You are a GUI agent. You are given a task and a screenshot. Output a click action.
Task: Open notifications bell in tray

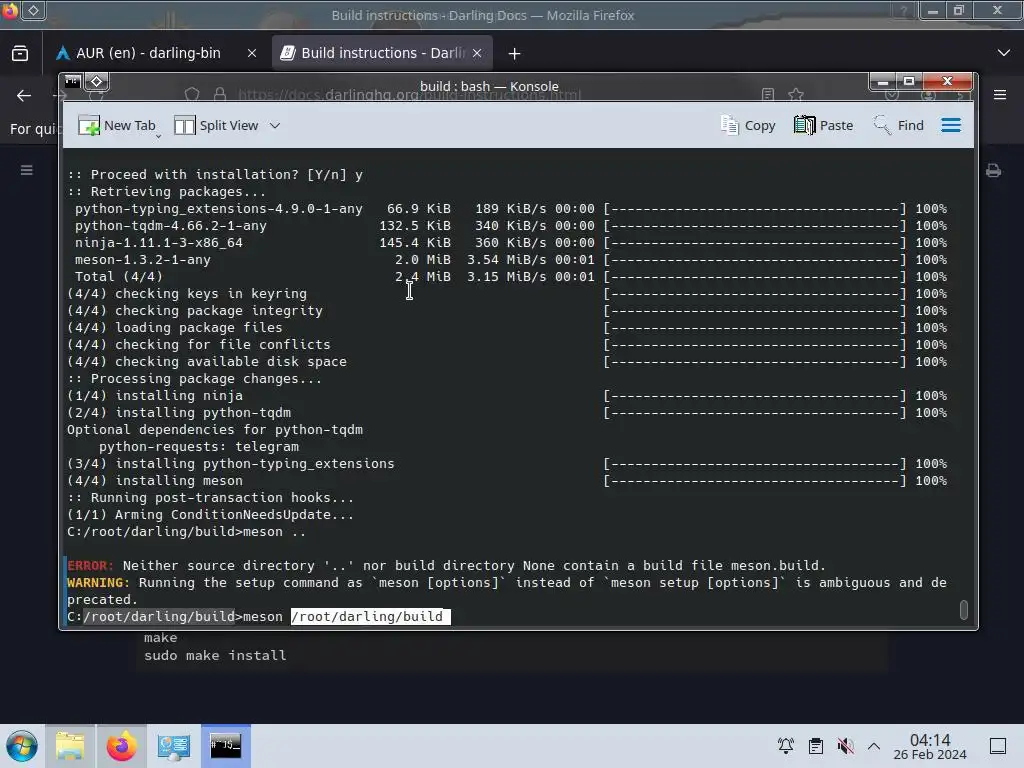786,746
